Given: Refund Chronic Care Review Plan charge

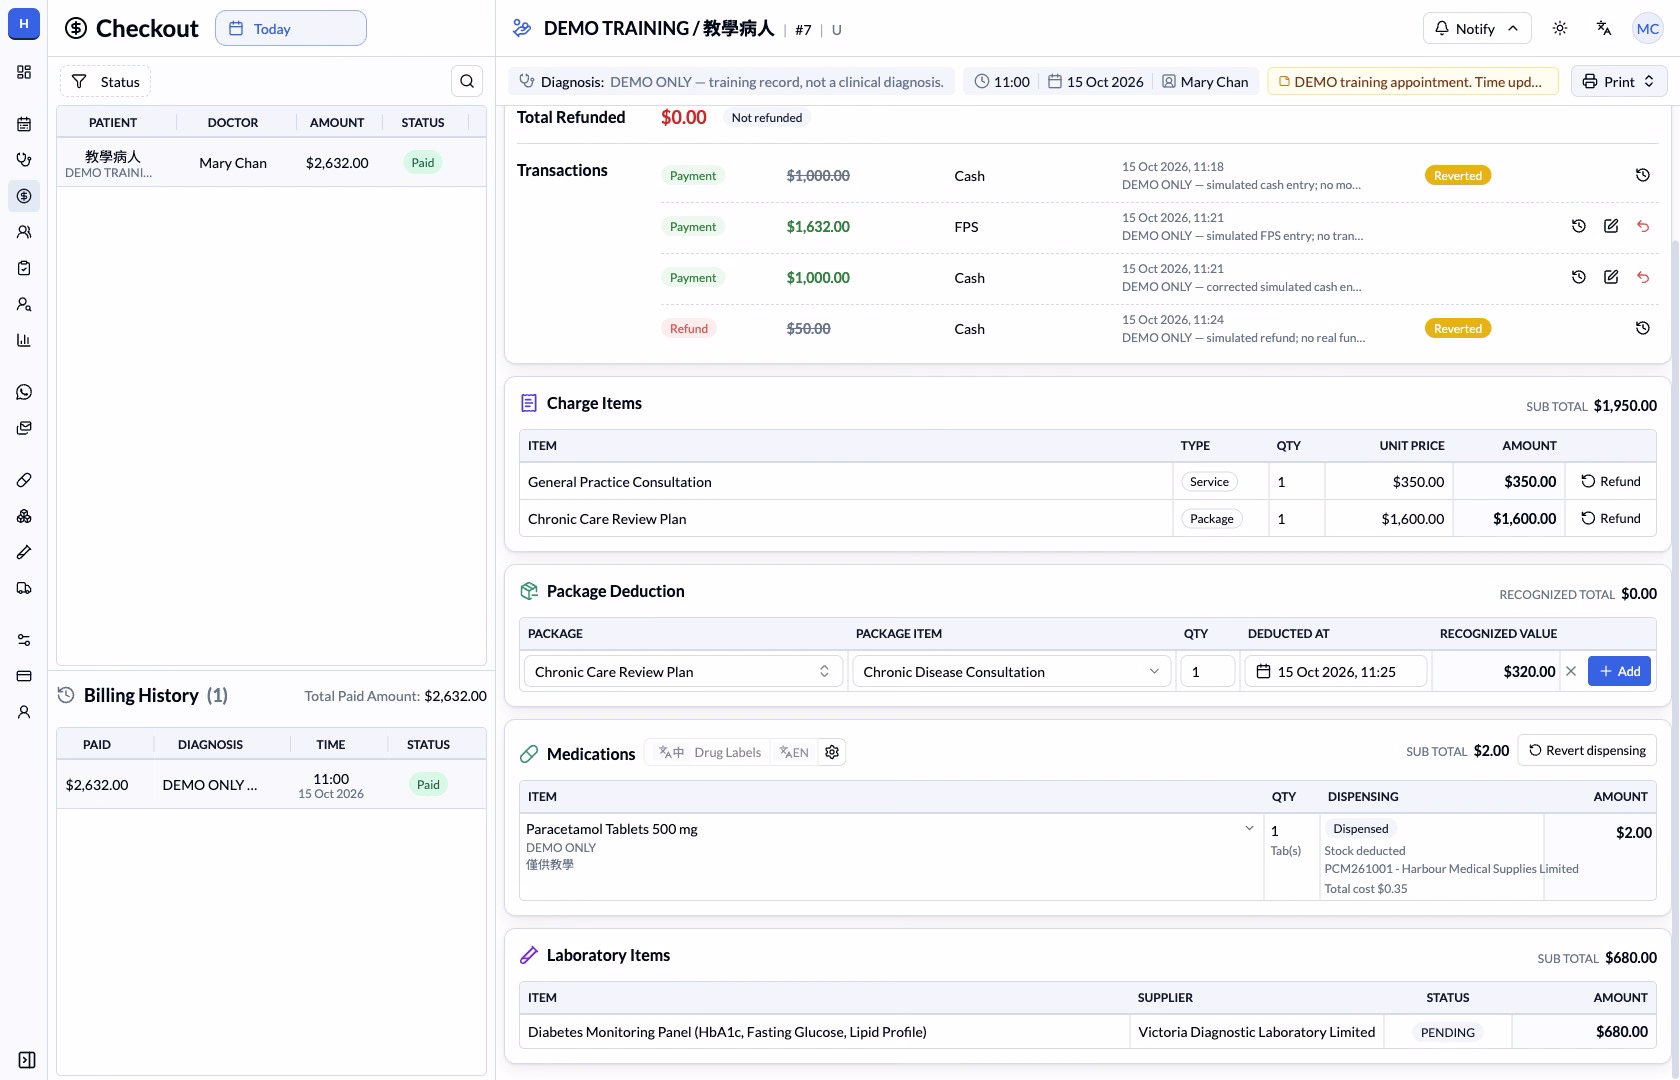Looking at the screenshot, I should coord(1611,518).
